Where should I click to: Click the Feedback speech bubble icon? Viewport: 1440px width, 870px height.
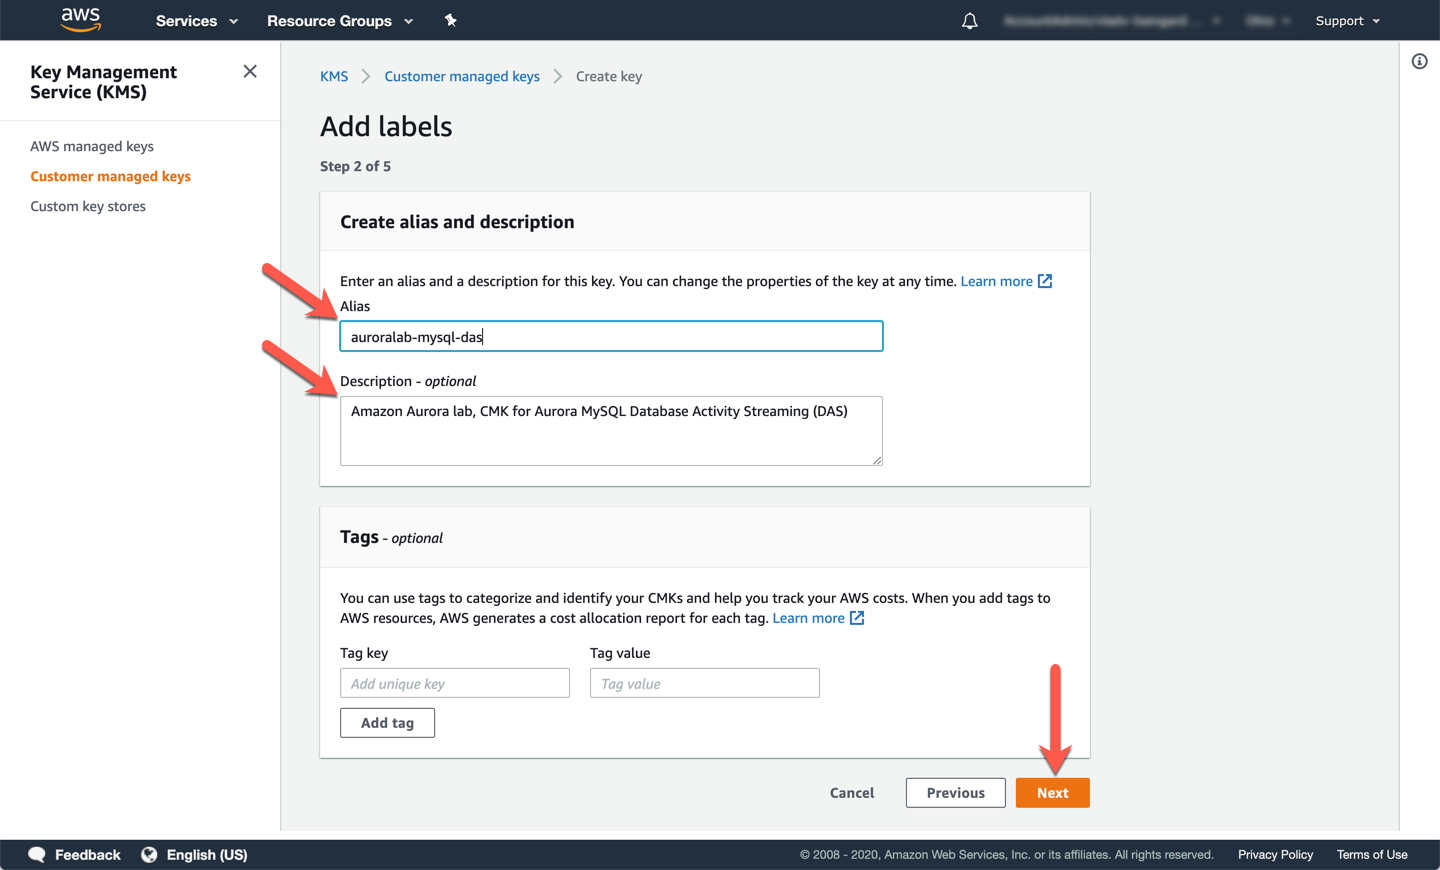38,854
